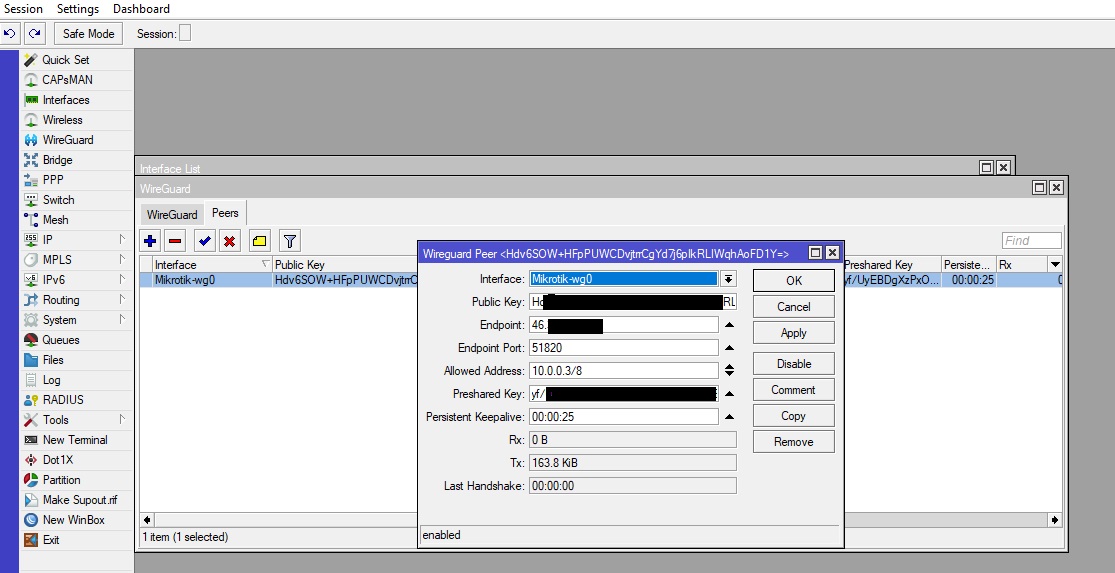Click the Find search box
This screenshot has width=1115, height=573.
coord(1032,240)
